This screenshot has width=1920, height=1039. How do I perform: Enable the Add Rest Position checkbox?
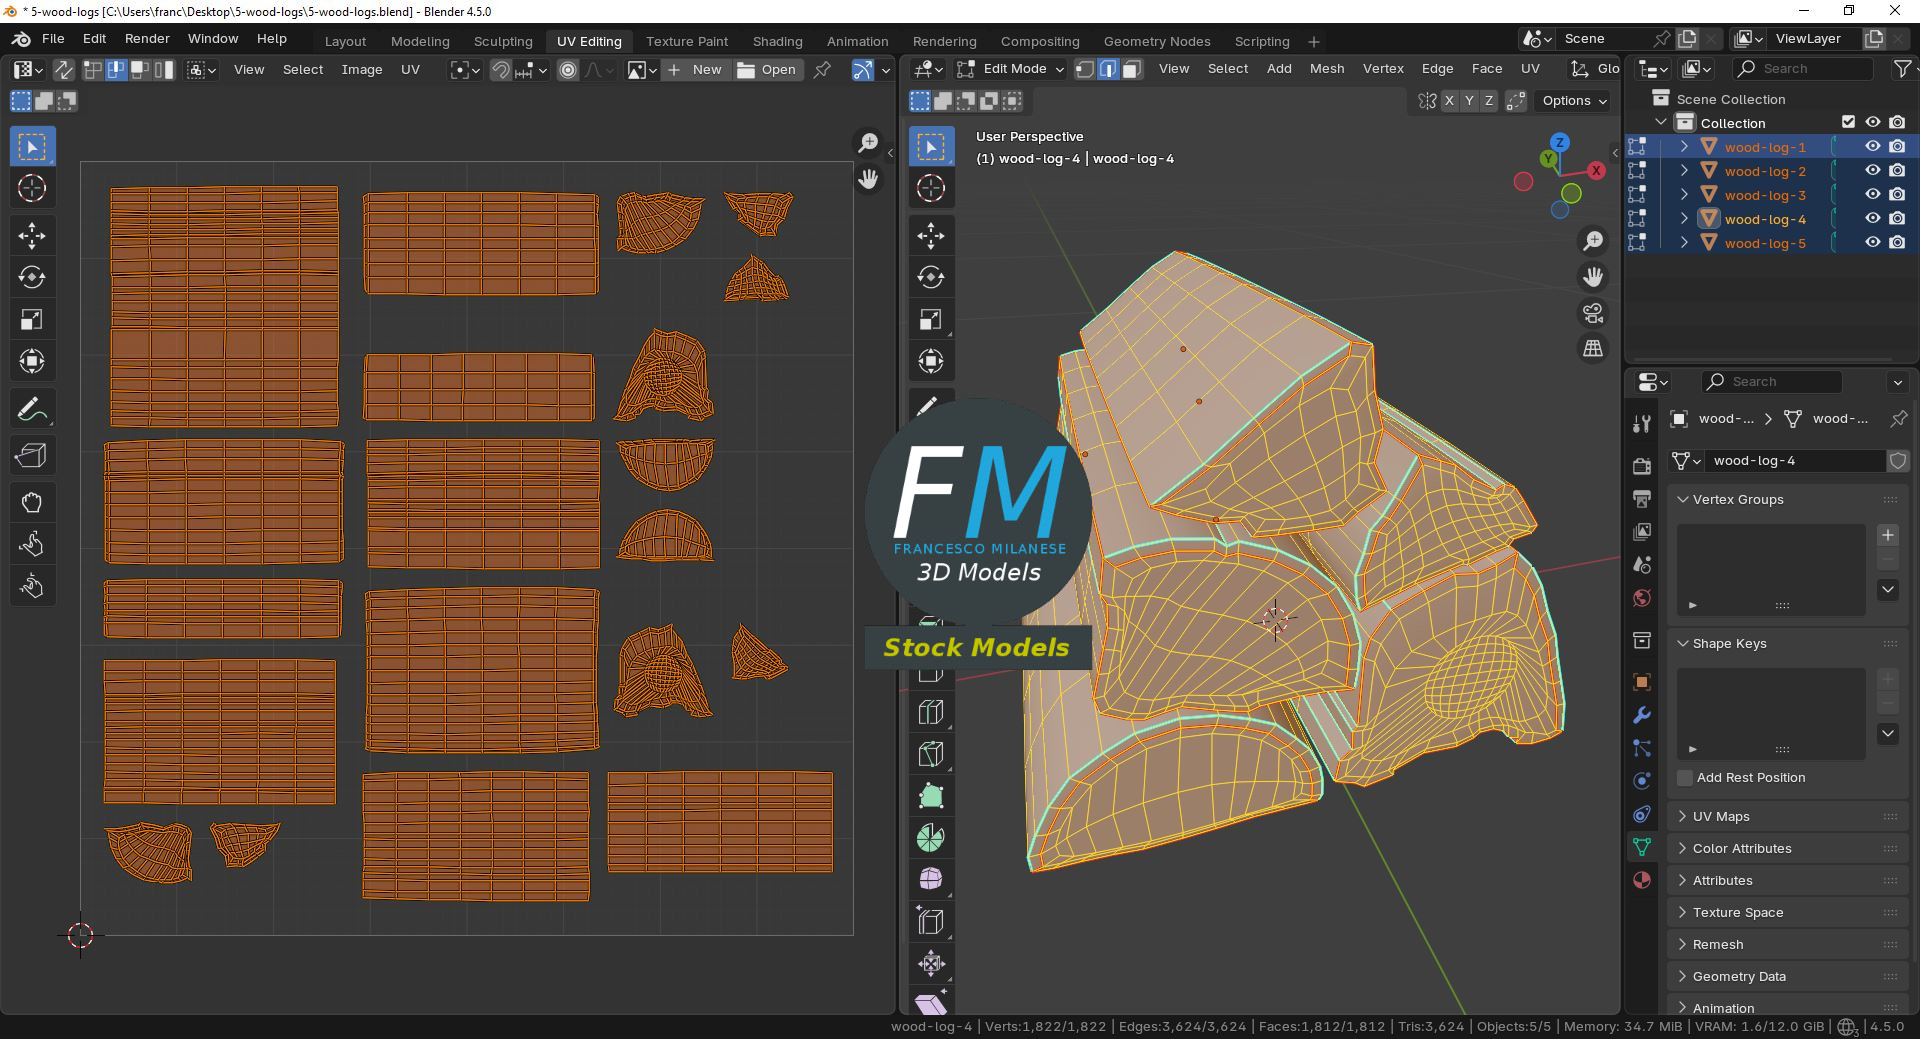1685,778
